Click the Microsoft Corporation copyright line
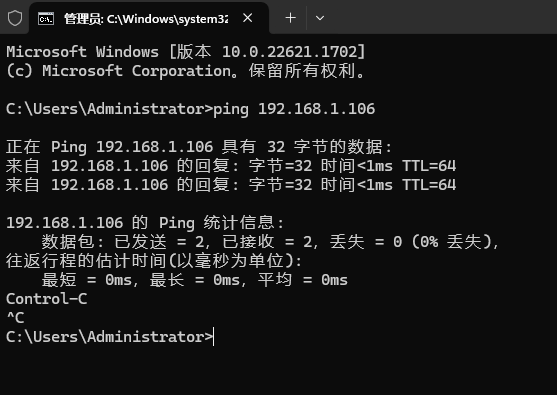Screen dimensions: 557x395 tap(185, 71)
